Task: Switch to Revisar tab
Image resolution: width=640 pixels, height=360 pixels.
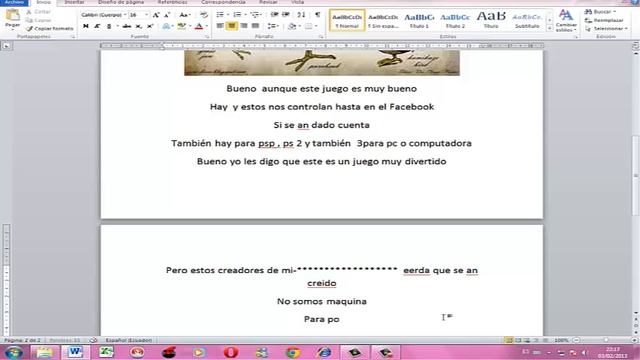Action: pos(268,2)
